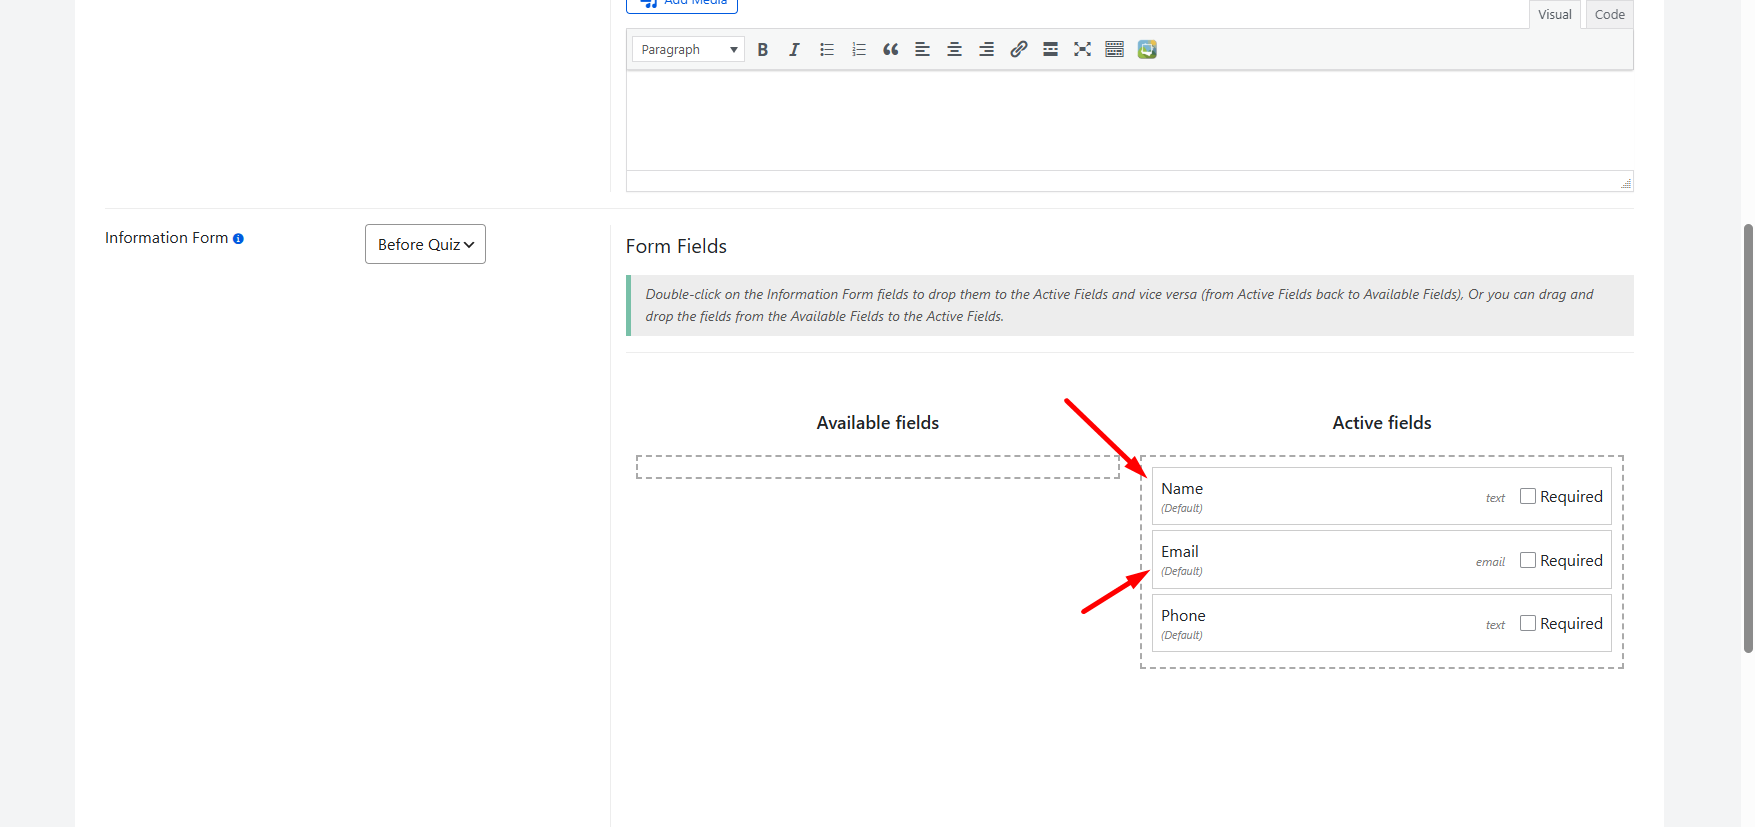Apply blockquote formatting
Image resolution: width=1755 pixels, height=827 pixels.
(891, 50)
